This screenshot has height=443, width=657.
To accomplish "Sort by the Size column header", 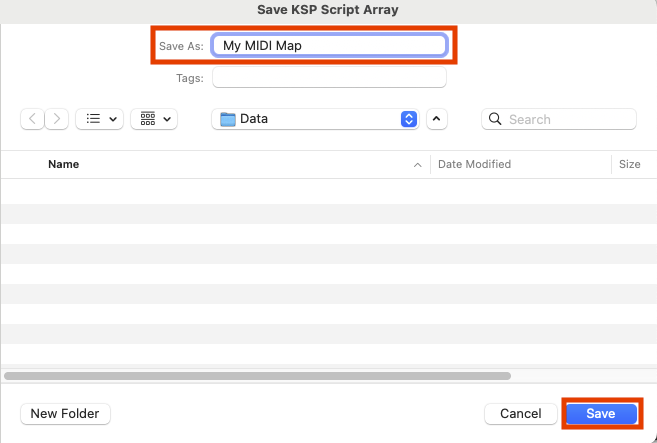I will point(629,164).
